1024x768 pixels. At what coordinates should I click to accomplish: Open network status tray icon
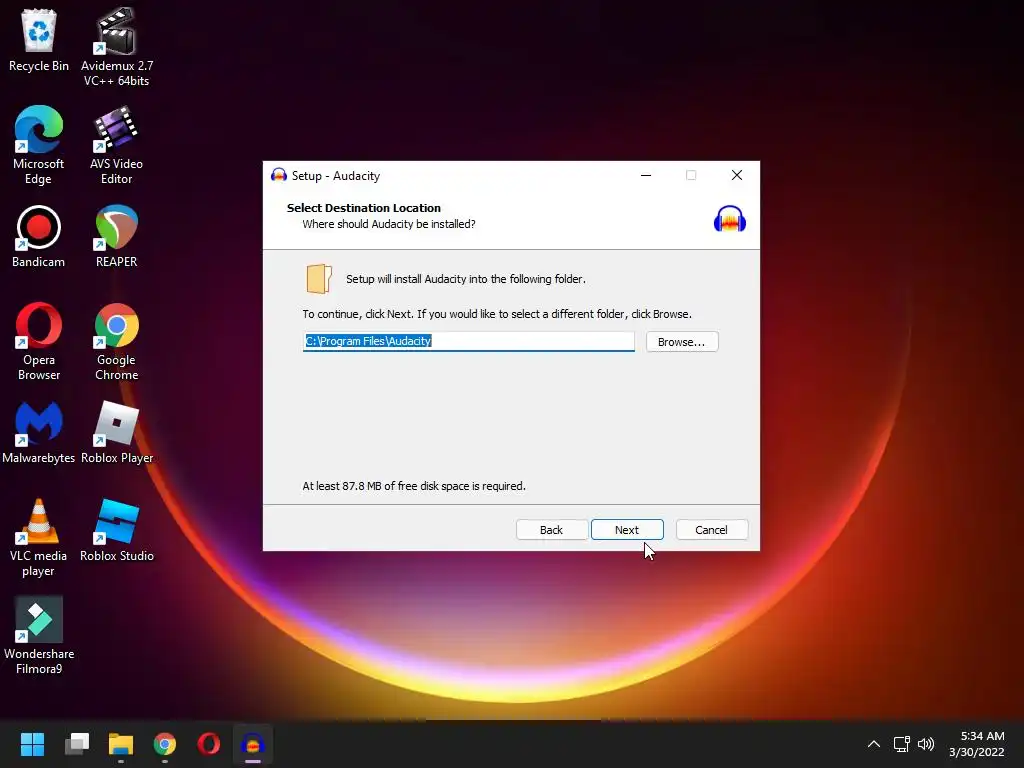tap(901, 744)
